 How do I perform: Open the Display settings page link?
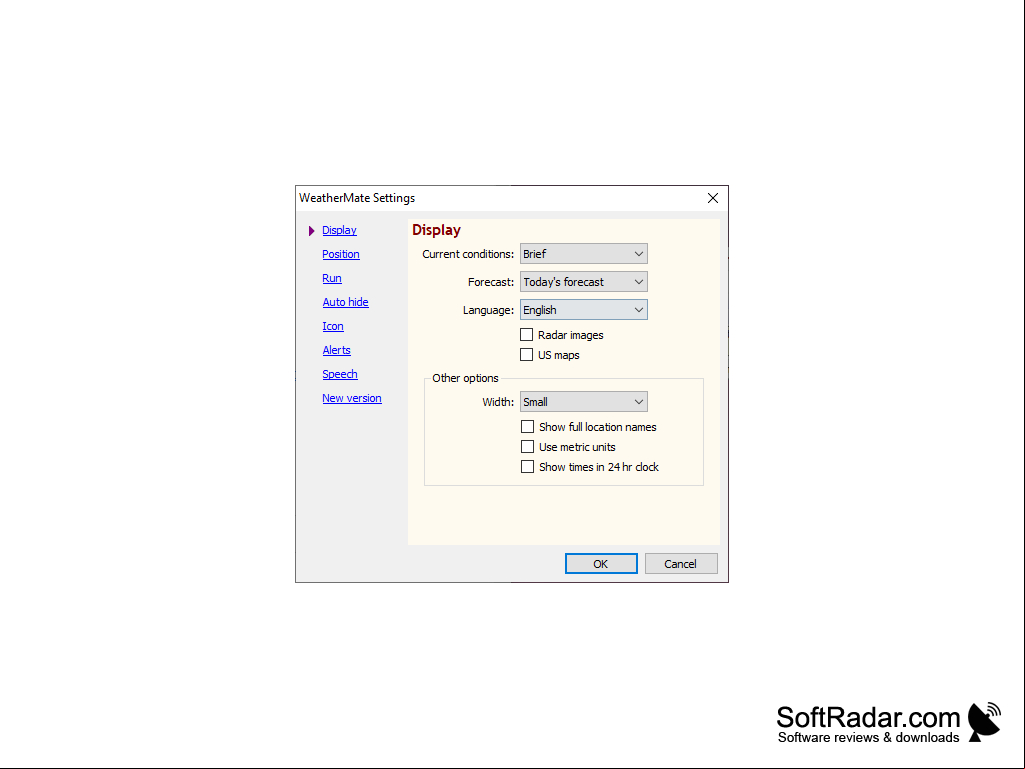[x=339, y=230]
